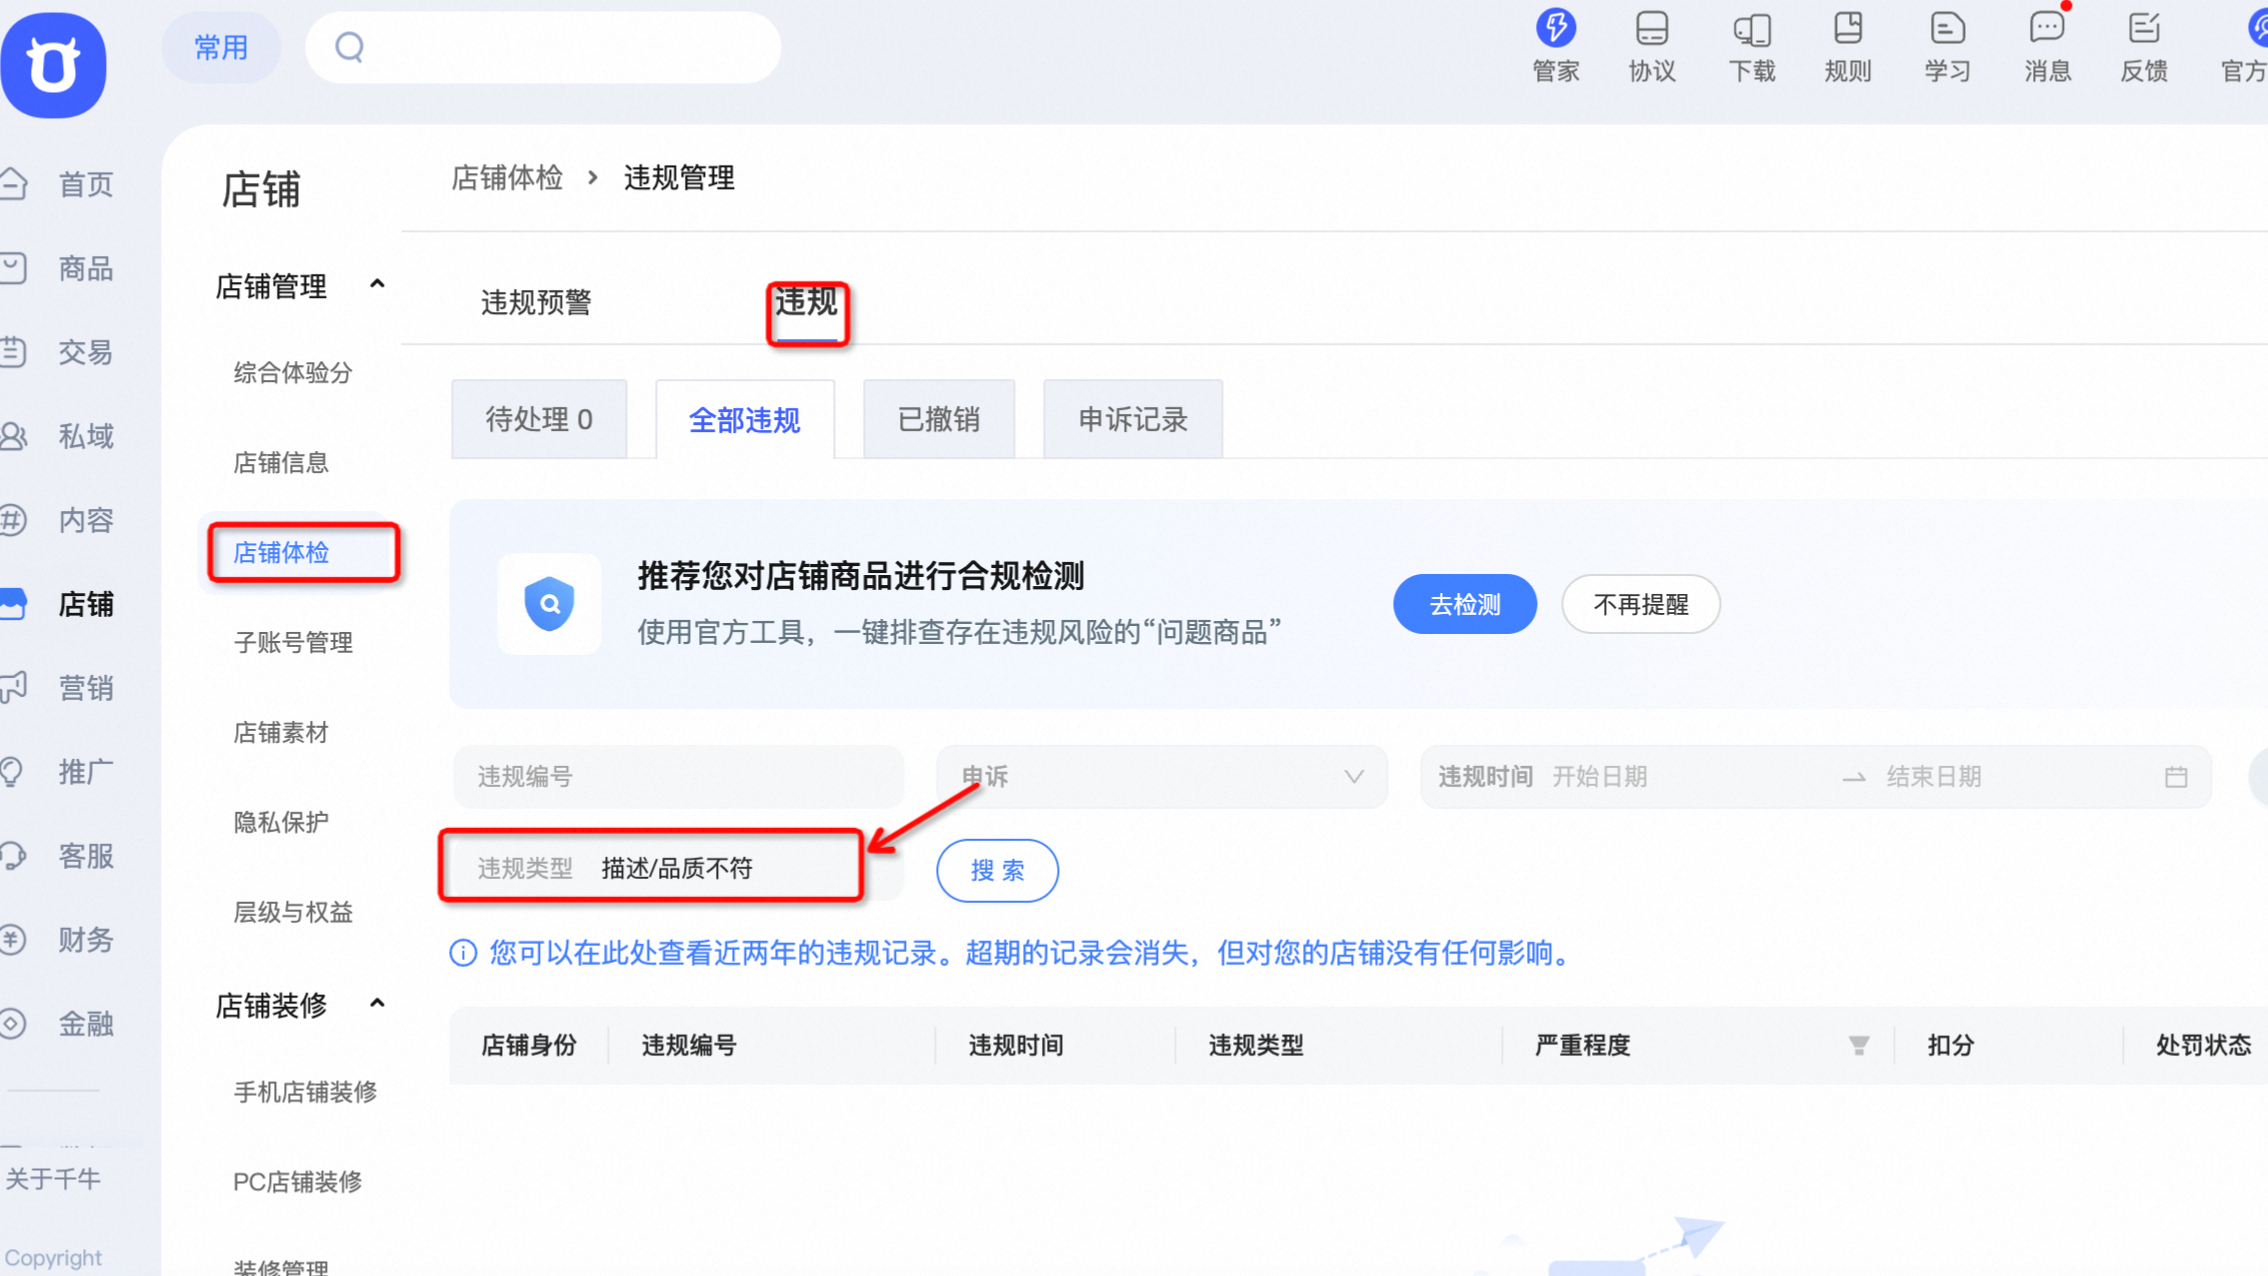Click the 扣分 column header

[1951, 1046]
